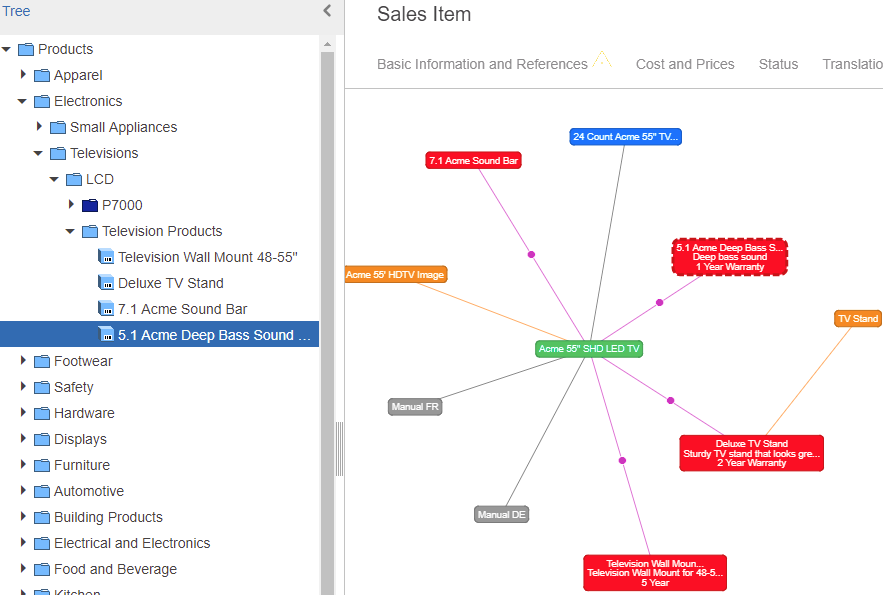883x595 pixels.
Task: Expand the Footwear folder
Action: click(23, 360)
